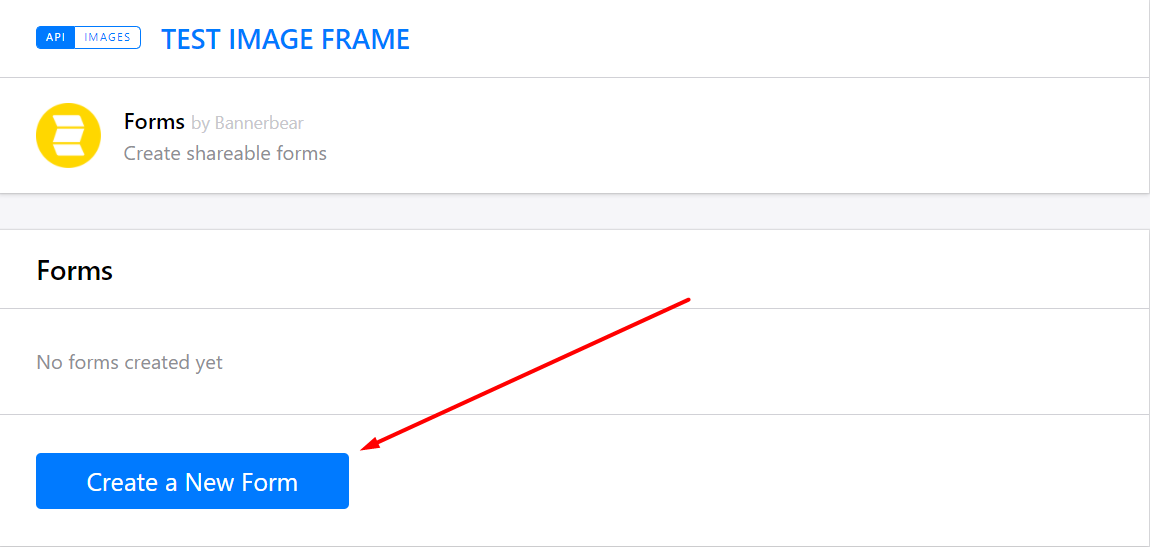The image size is (1150, 547).
Task: Click the tail end of red arrow
Action: (688, 298)
